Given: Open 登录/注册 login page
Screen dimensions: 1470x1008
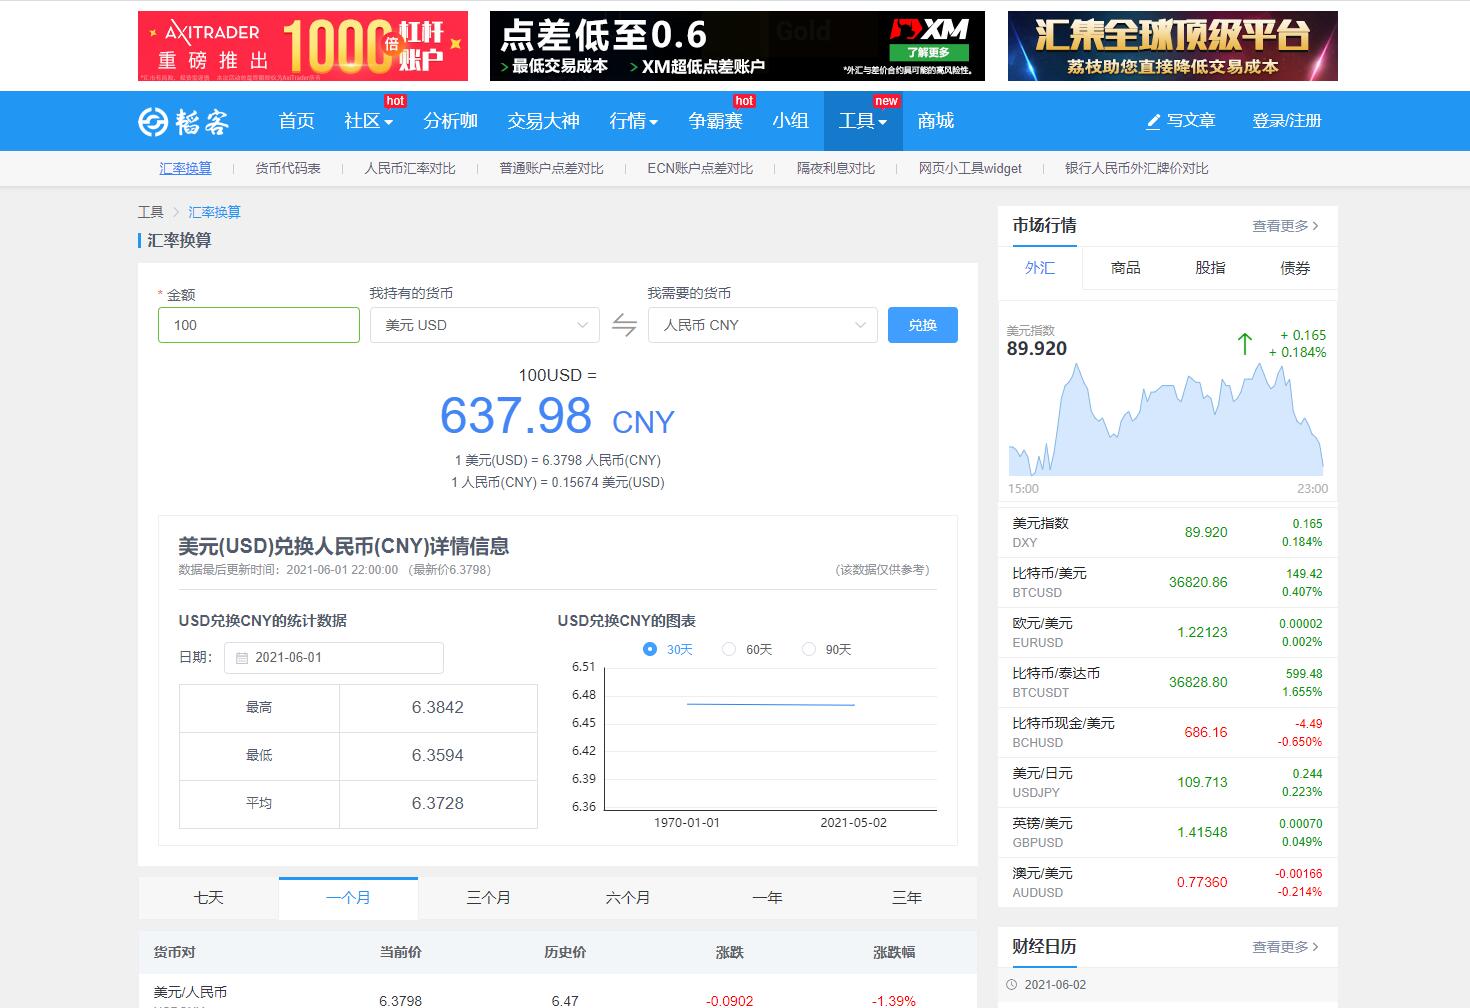Looking at the screenshot, I should point(1286,121).
